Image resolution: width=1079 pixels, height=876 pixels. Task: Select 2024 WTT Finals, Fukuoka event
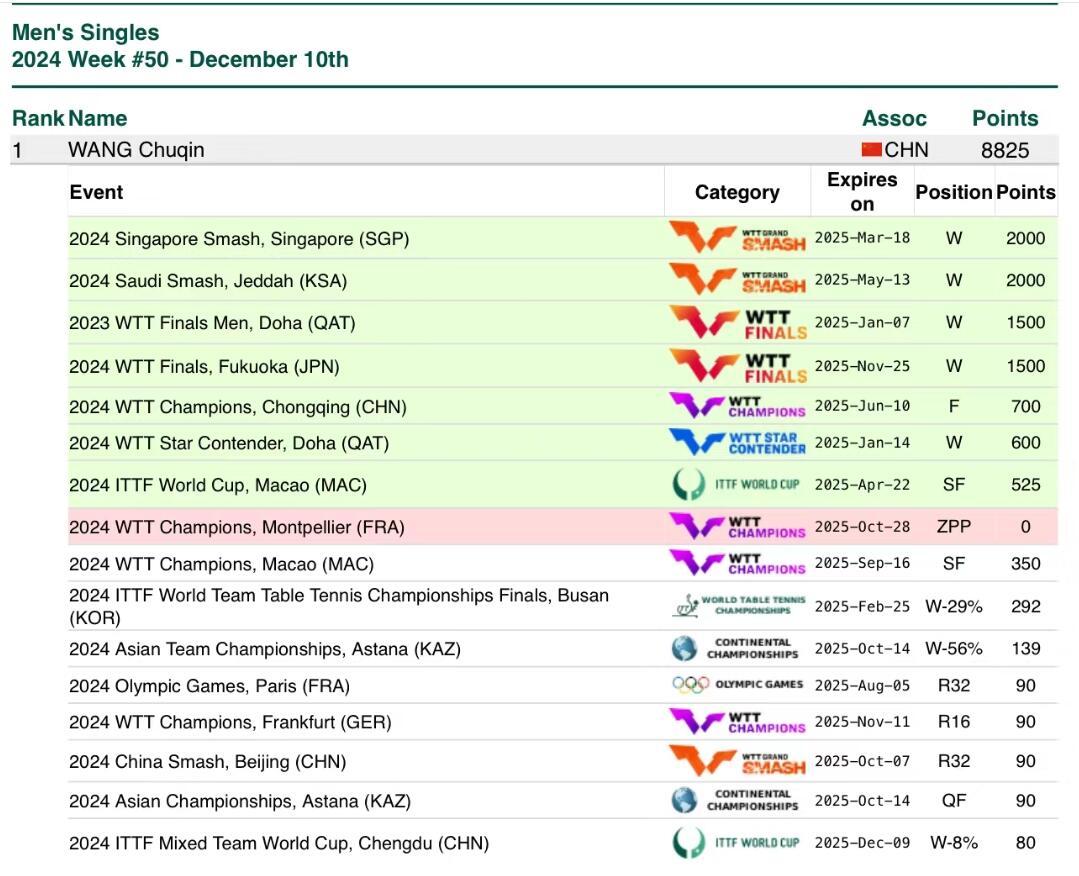[x=204, y=367]
